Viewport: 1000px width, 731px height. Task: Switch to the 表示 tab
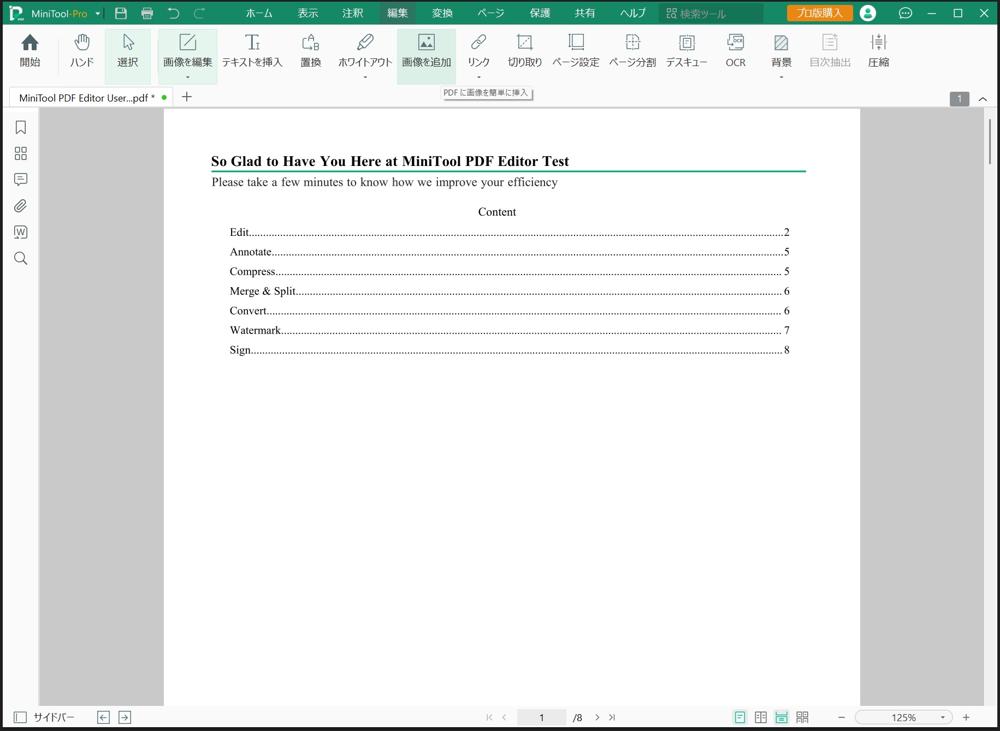pyautogui.click(x=307, y=13)
